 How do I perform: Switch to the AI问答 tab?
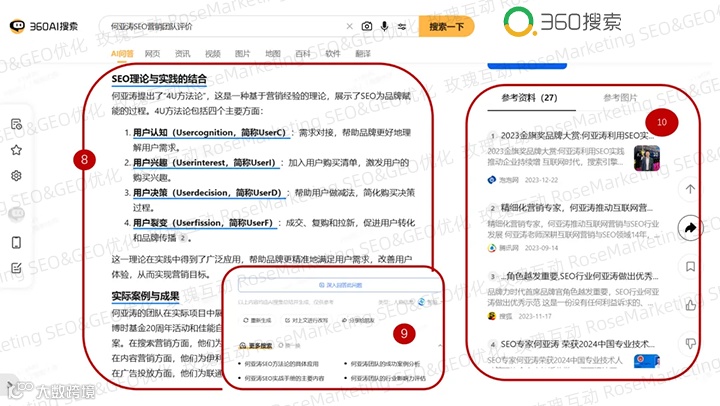(122, 54)
